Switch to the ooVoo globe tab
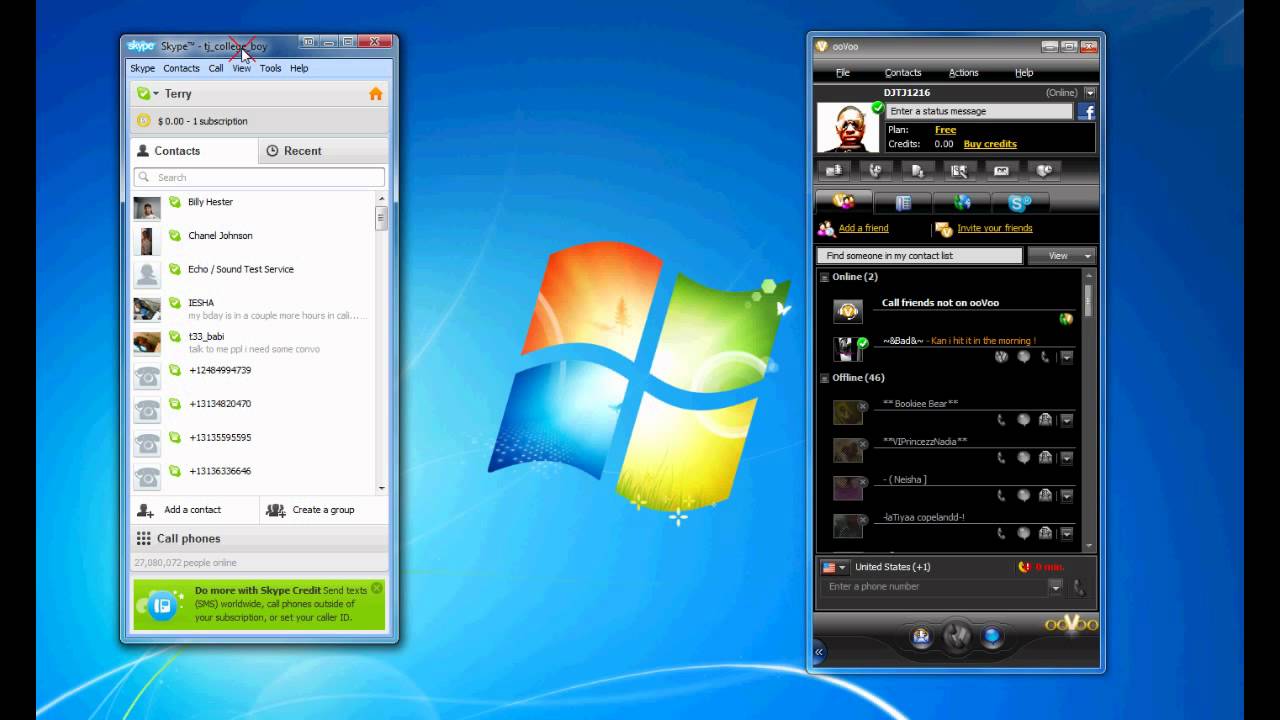Screen dimensions: 1280x720 [962, 203]
